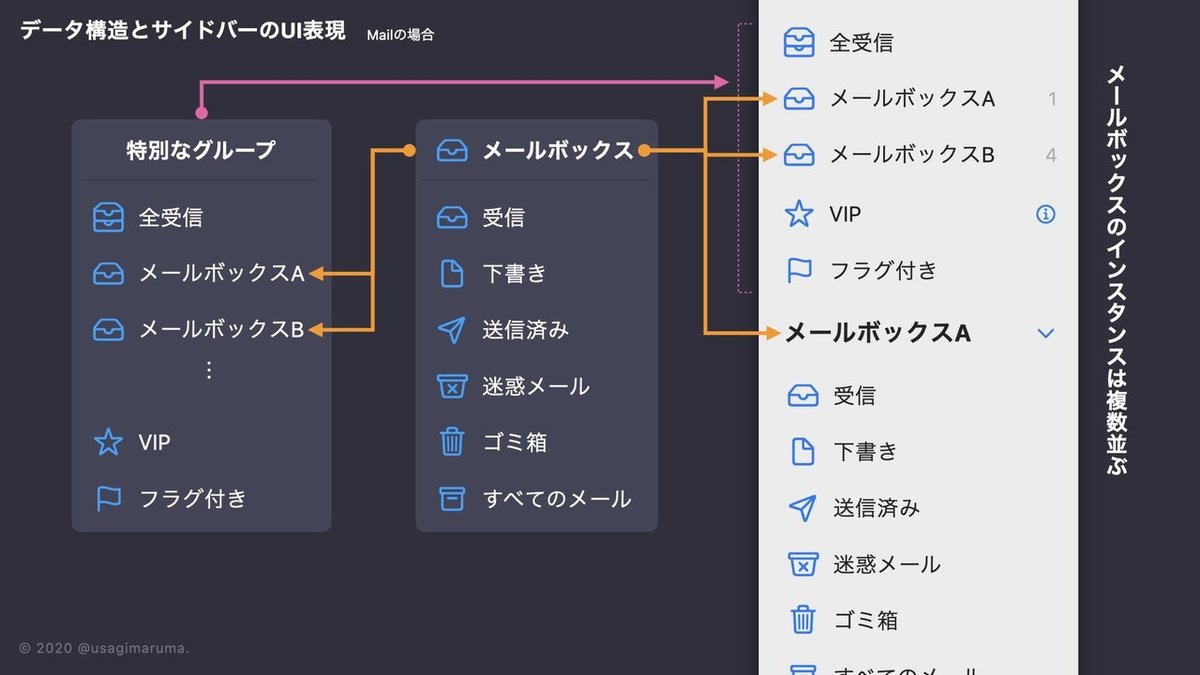1200x675 pixels.
Task: Select the VIP star icon
Action: (800, 213)
